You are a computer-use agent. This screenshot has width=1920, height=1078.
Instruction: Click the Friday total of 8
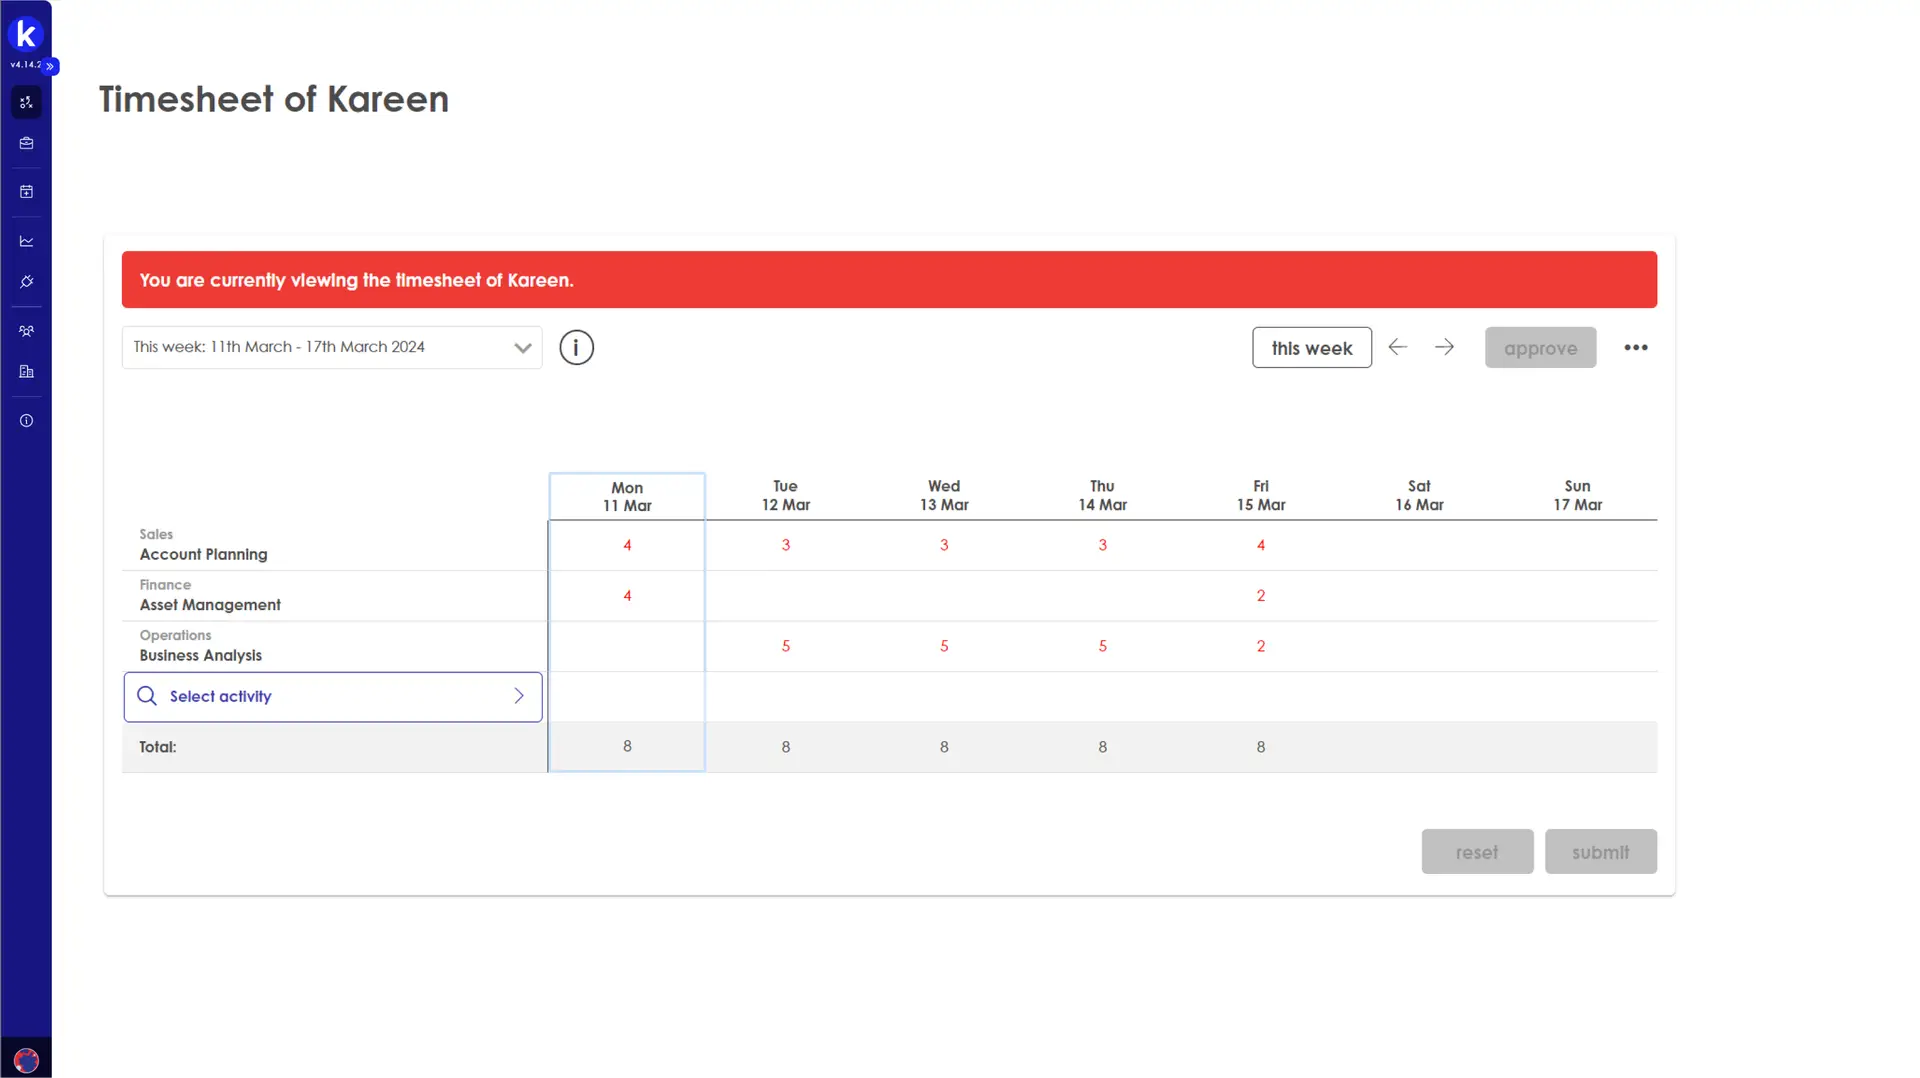(x=1260, y=747)
